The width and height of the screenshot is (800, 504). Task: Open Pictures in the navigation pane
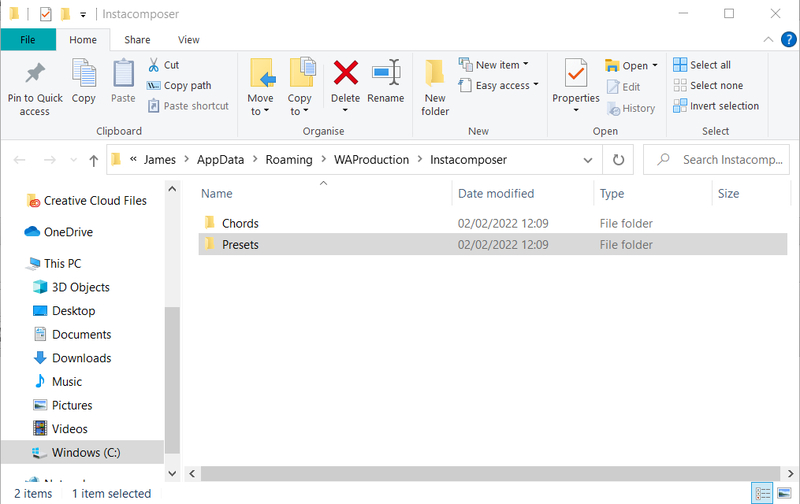point(63,405)
